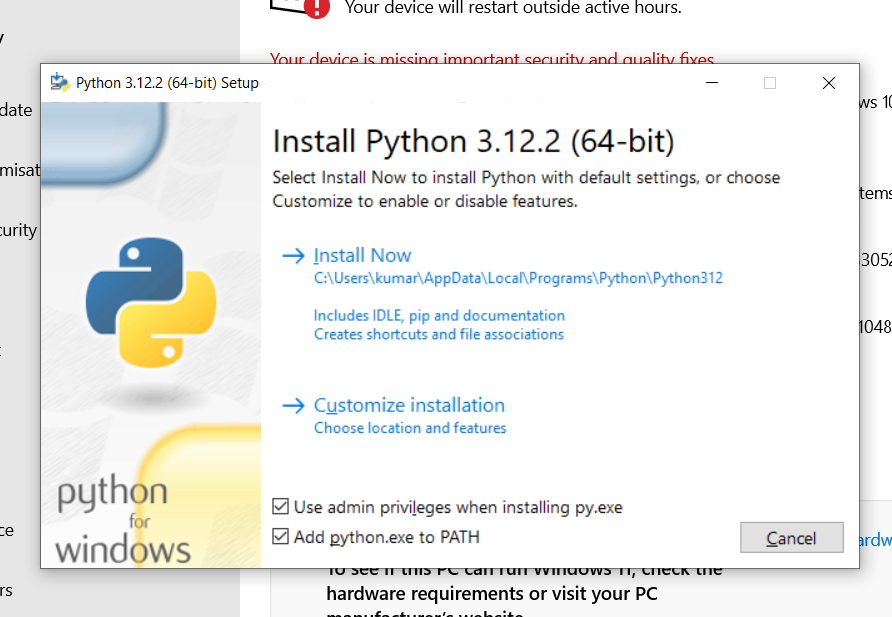Click the greyed-out maximize button of Python Setup
This screenshot has height=617, width=892.
coord(770,83)
